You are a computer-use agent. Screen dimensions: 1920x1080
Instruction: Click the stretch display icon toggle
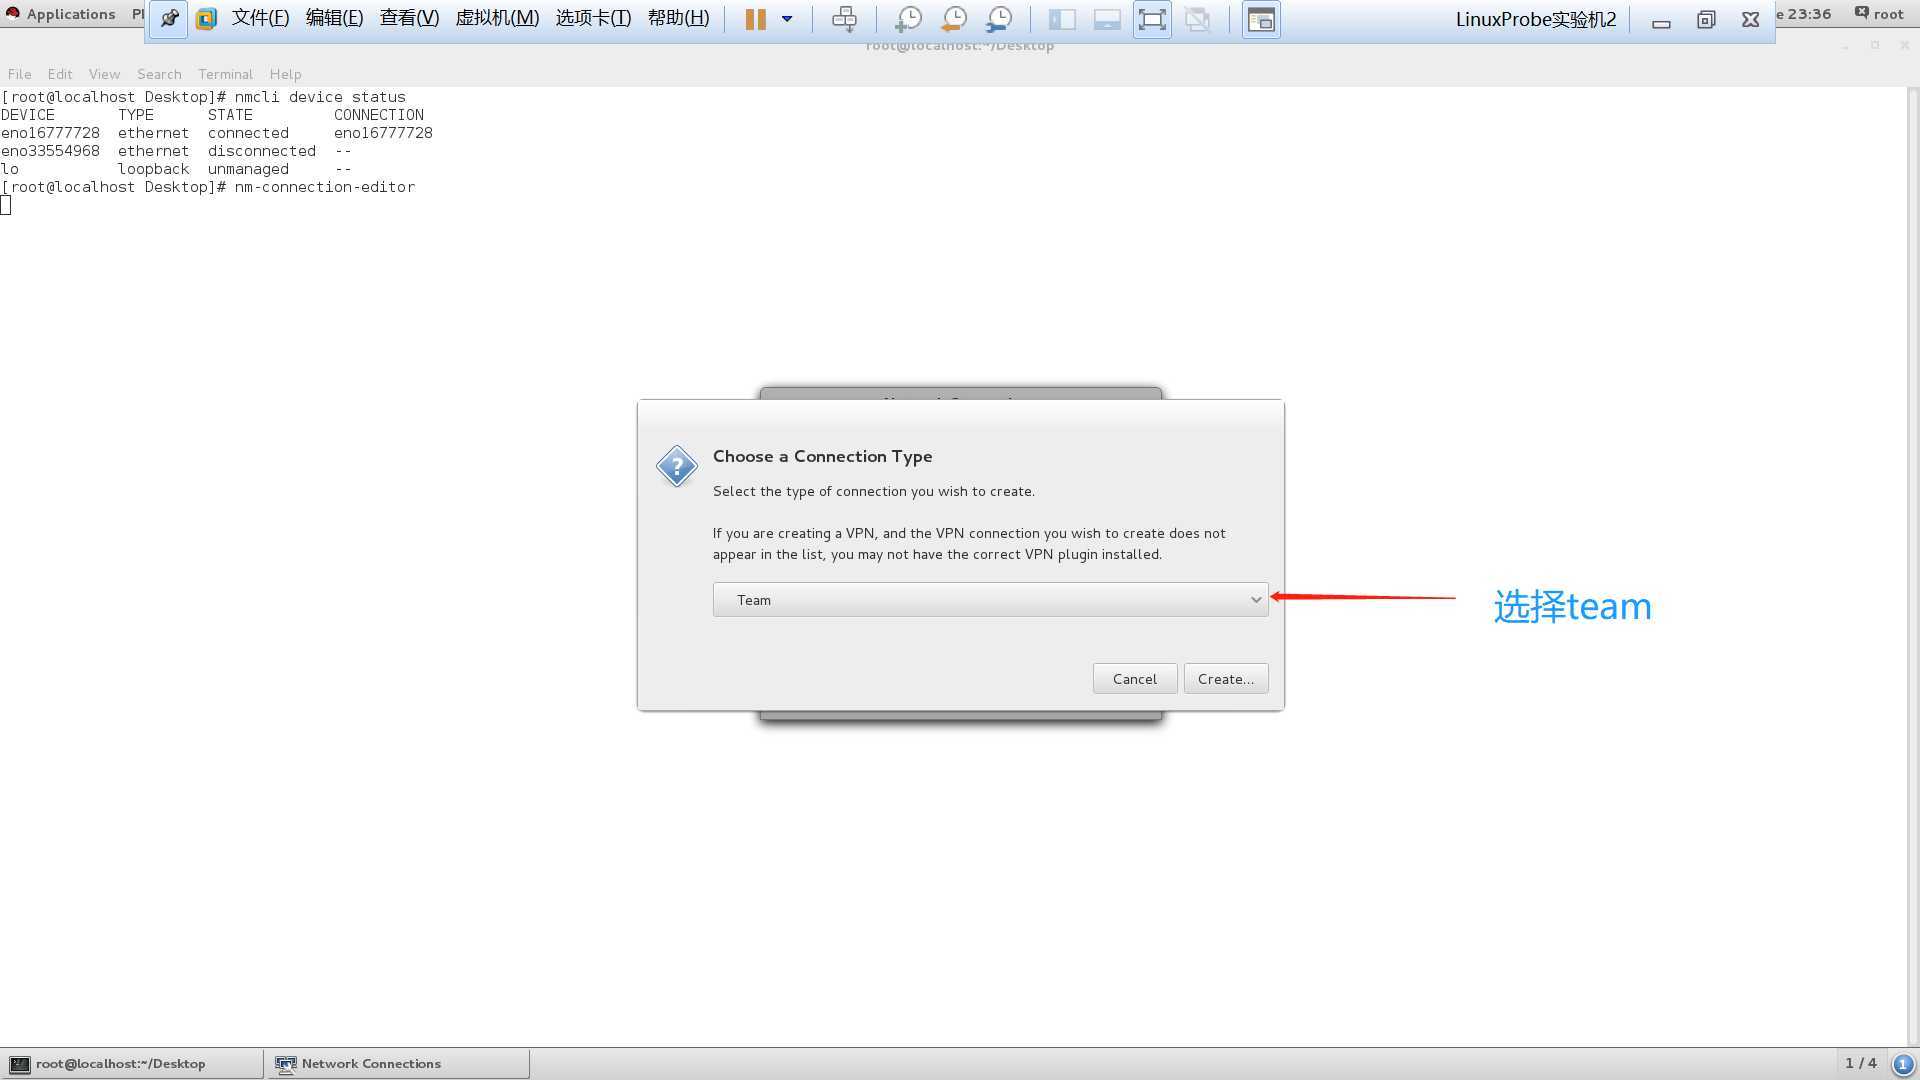[x=1151, y=17]
